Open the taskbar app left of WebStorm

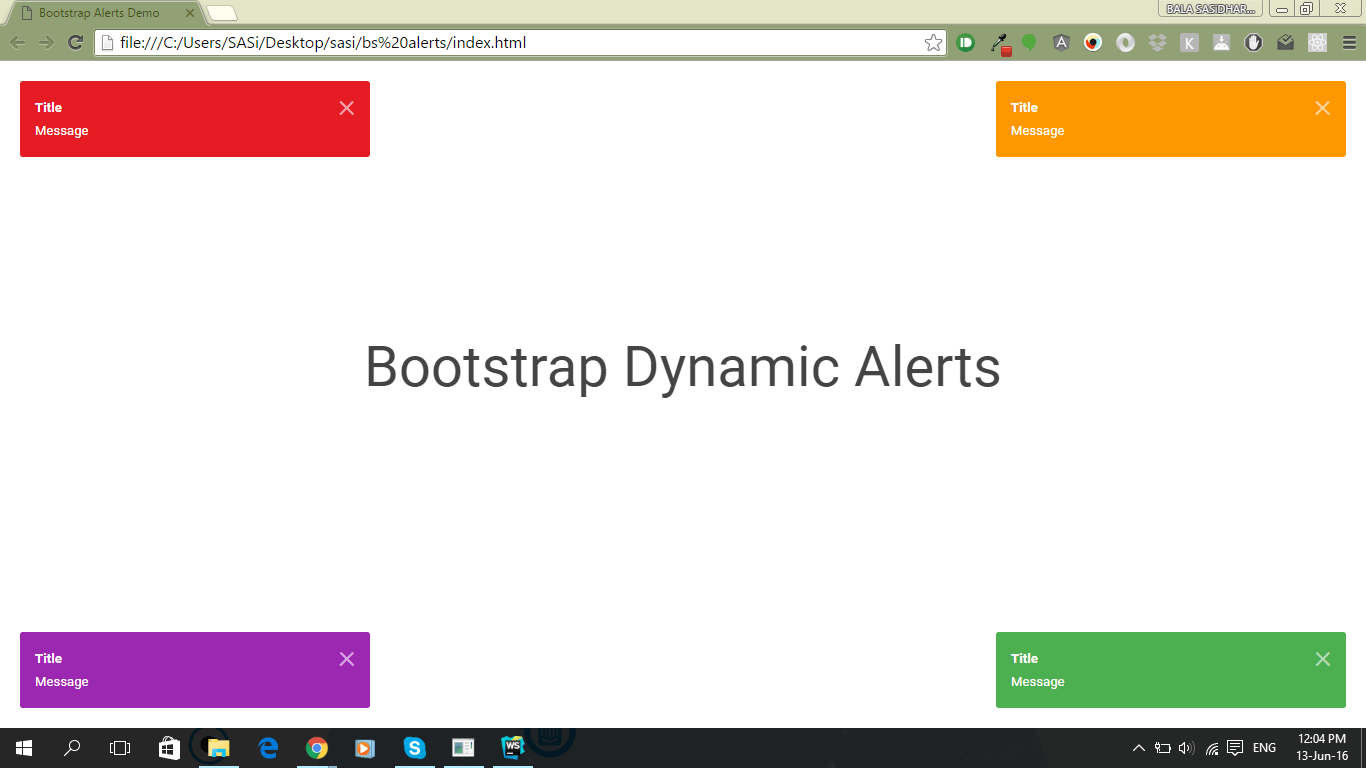pos(463,748)
